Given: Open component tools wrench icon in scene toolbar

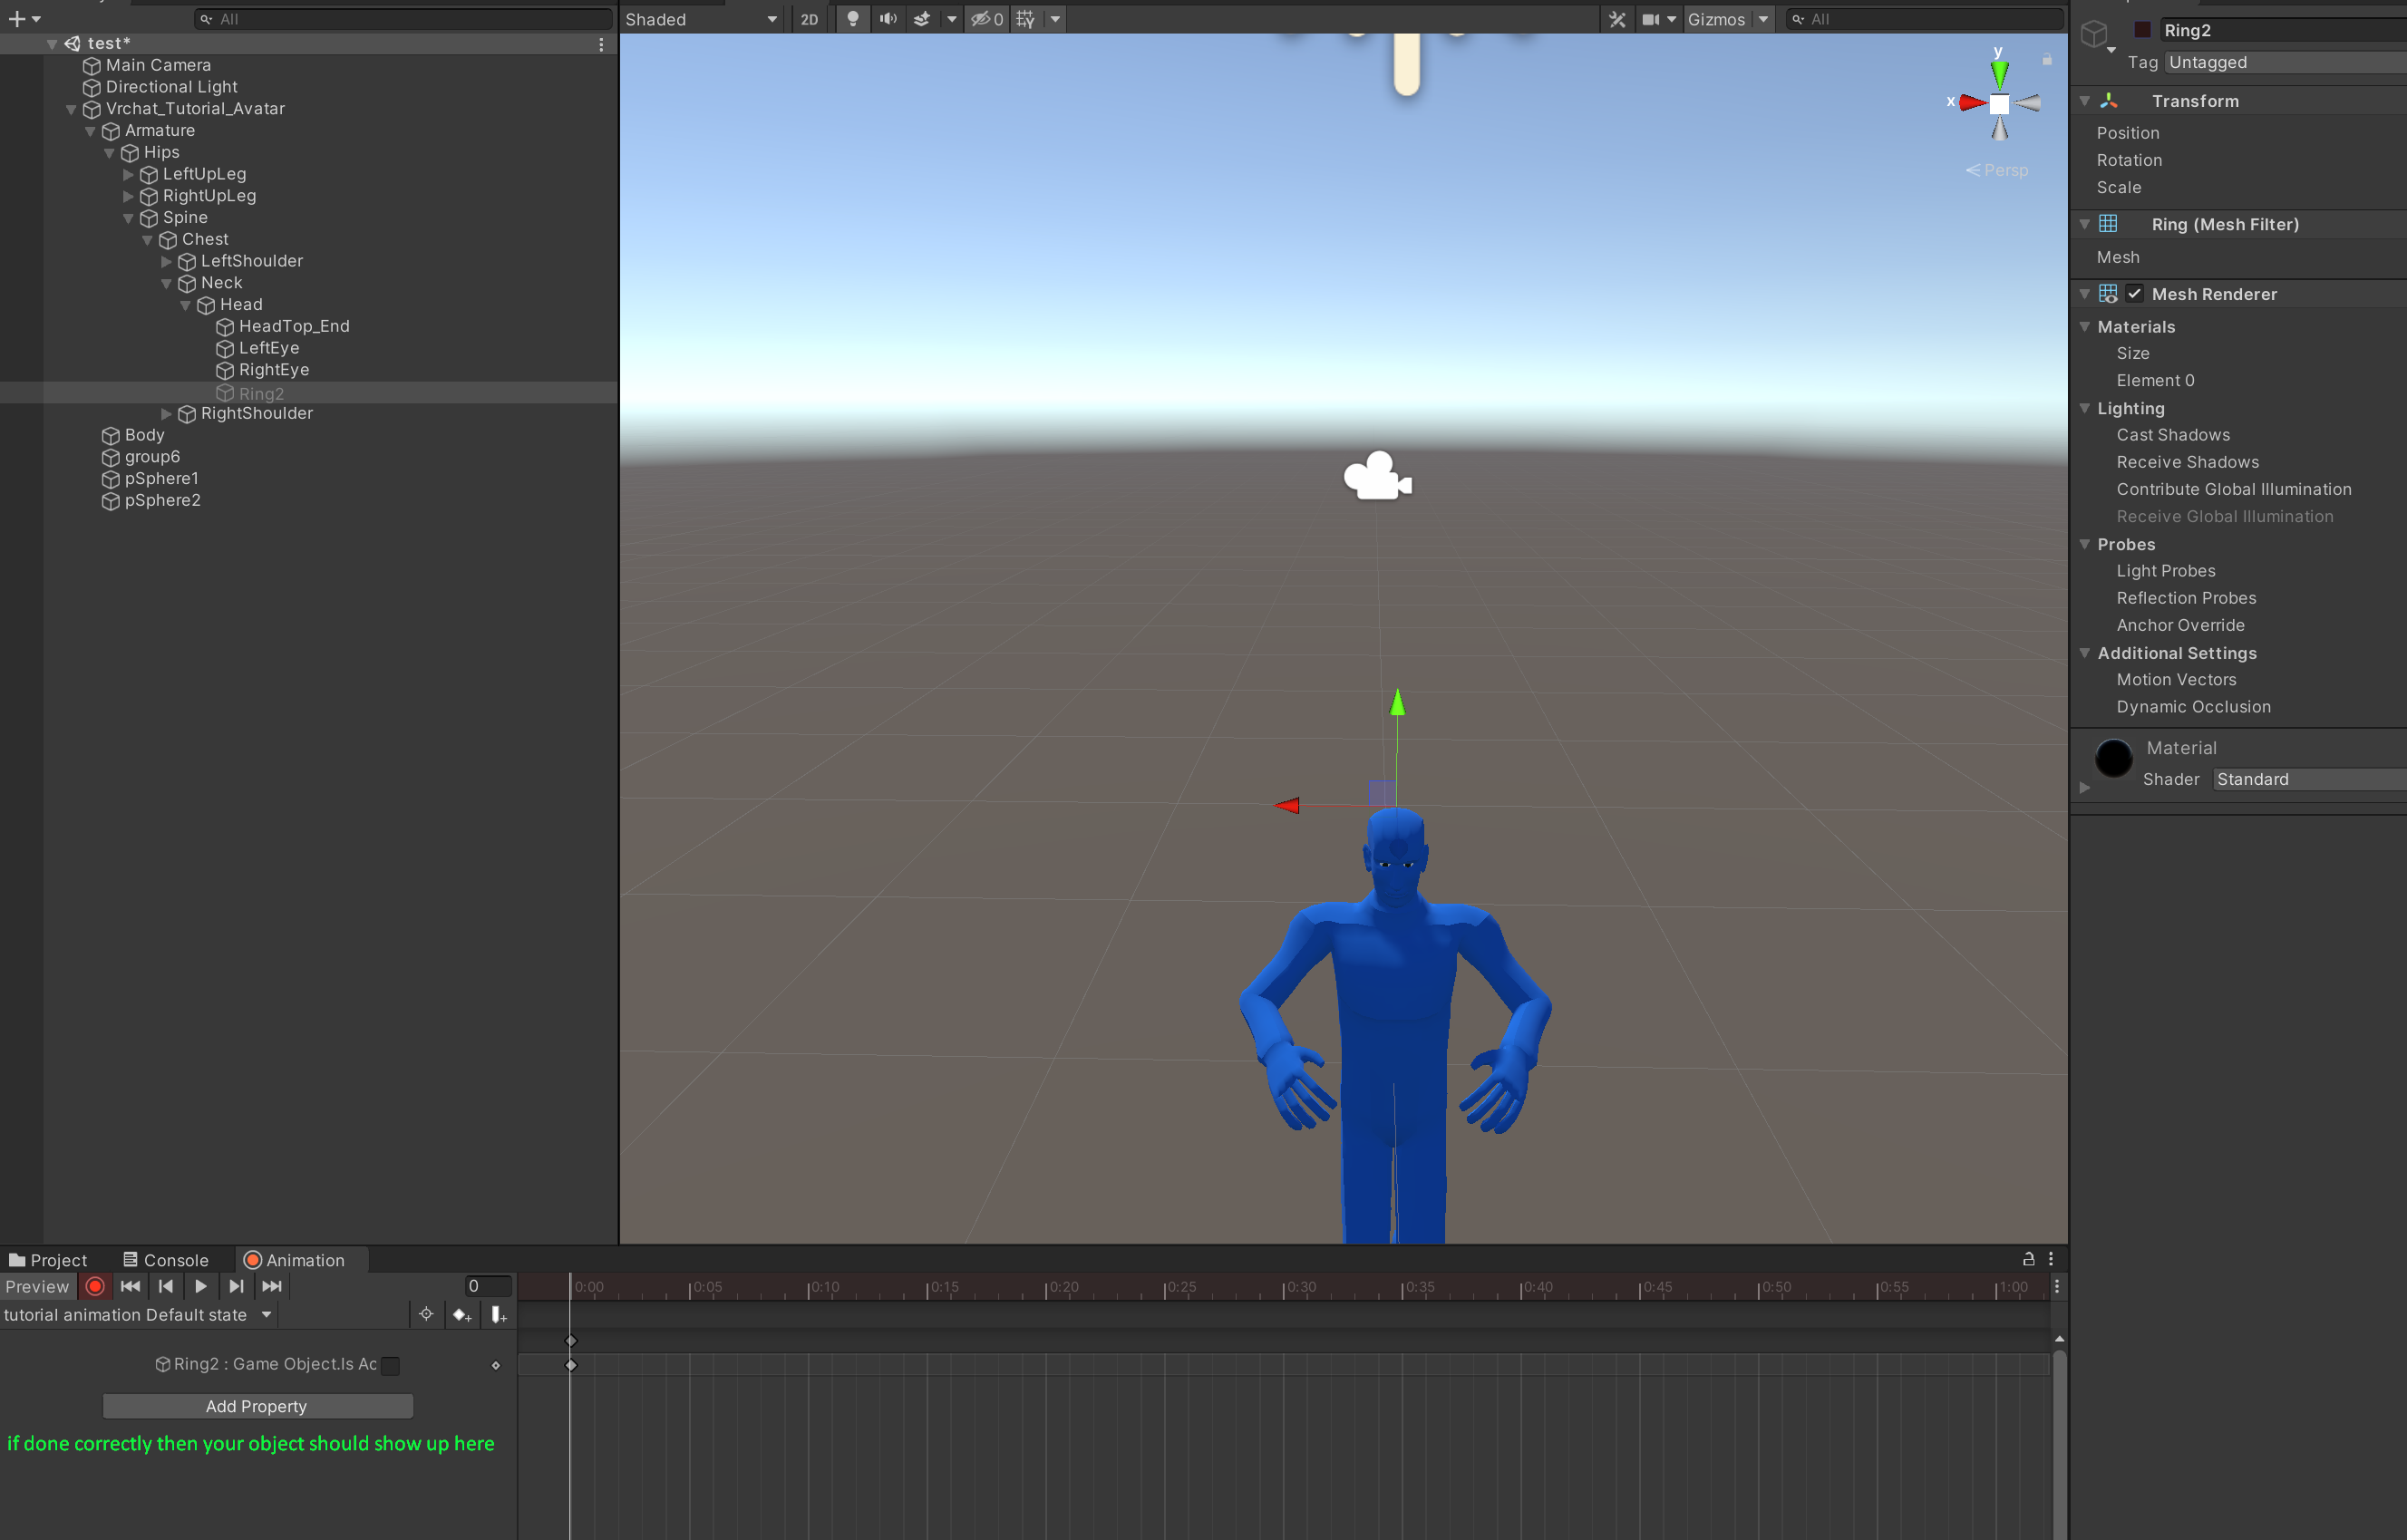Looking at the screenshot, I should [x=1617, y=19].
